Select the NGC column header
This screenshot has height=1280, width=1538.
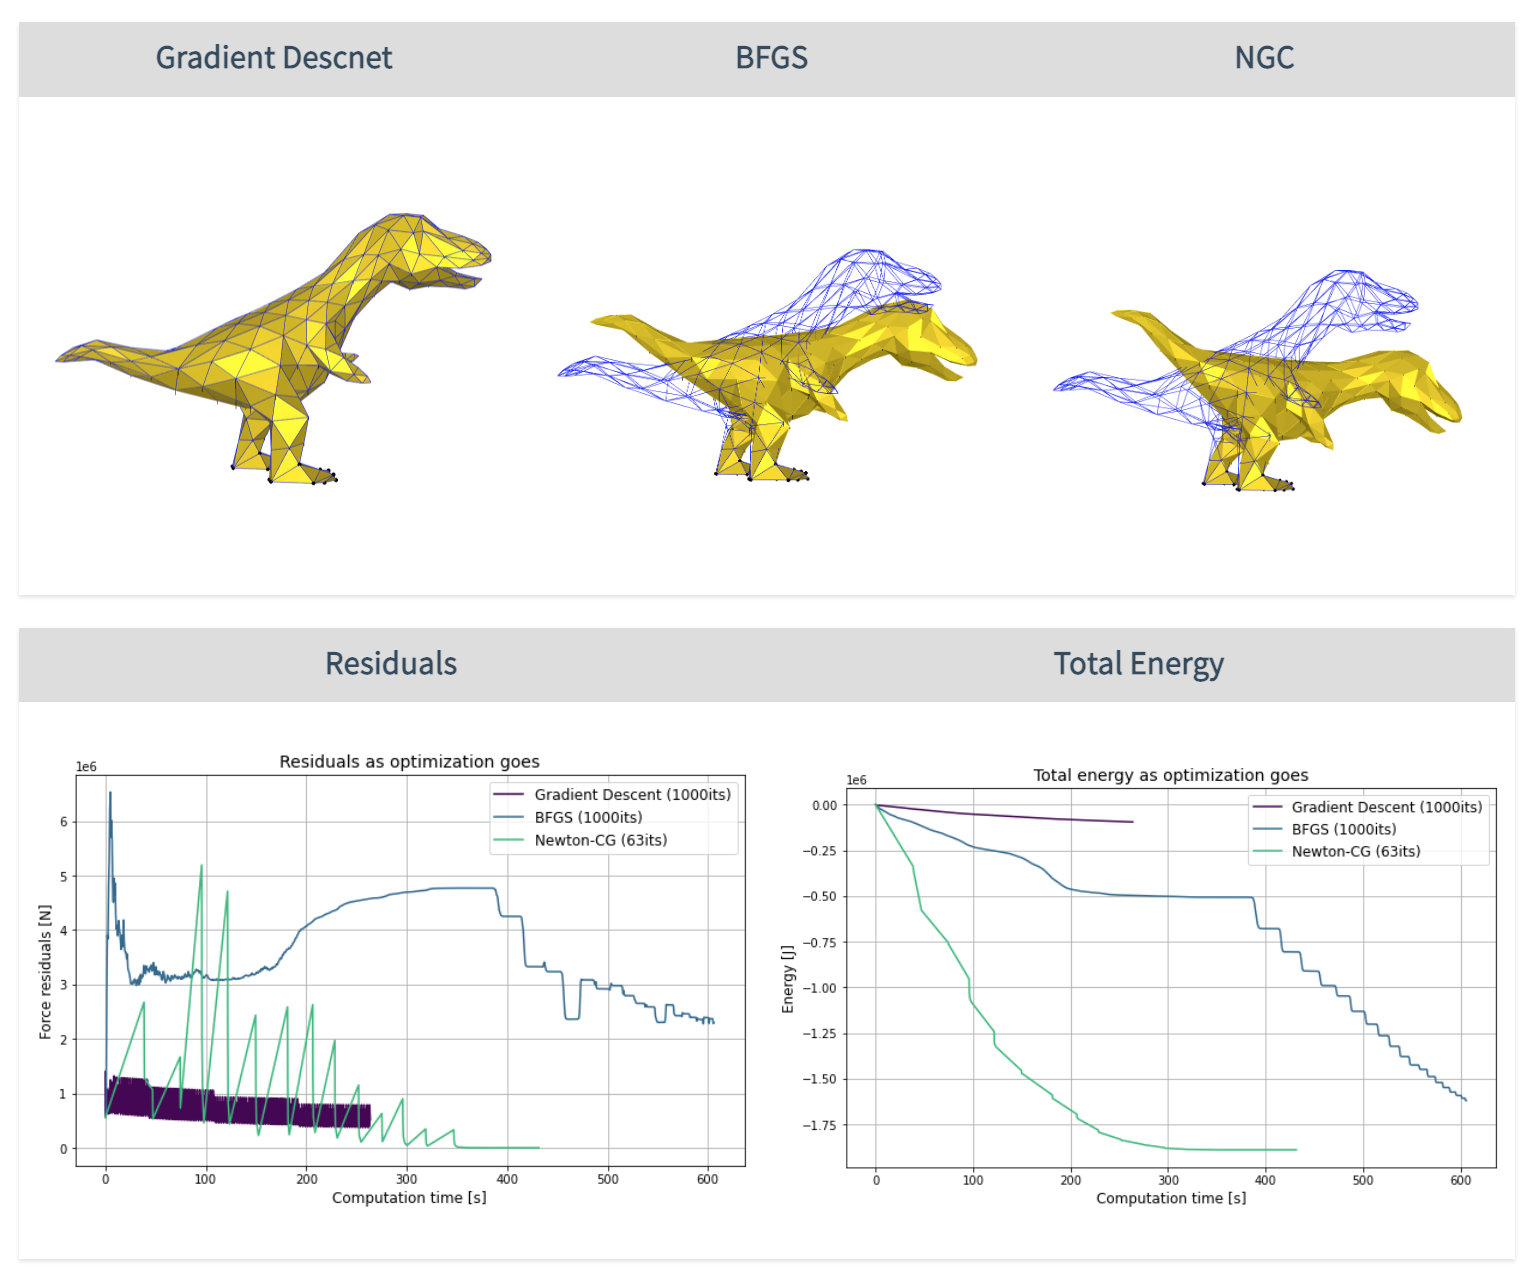coord(1264,58)
